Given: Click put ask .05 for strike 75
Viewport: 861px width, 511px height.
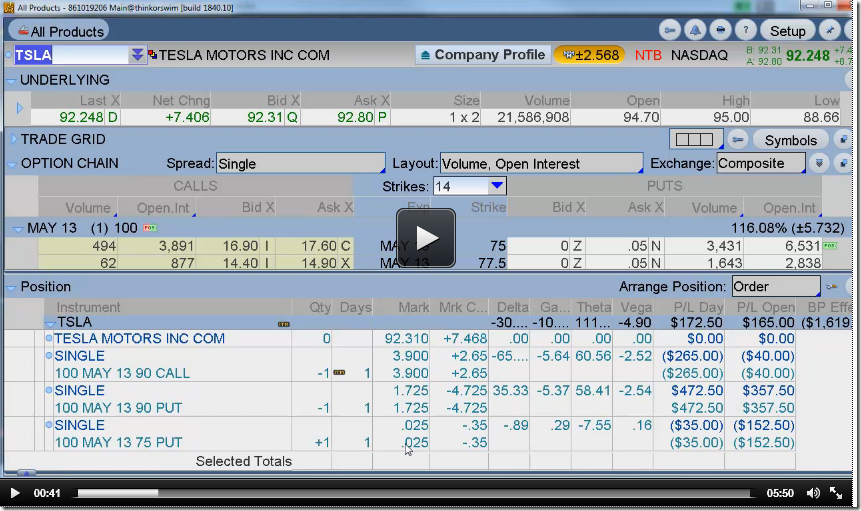Looking at the screenshot, I should [639, 246].
